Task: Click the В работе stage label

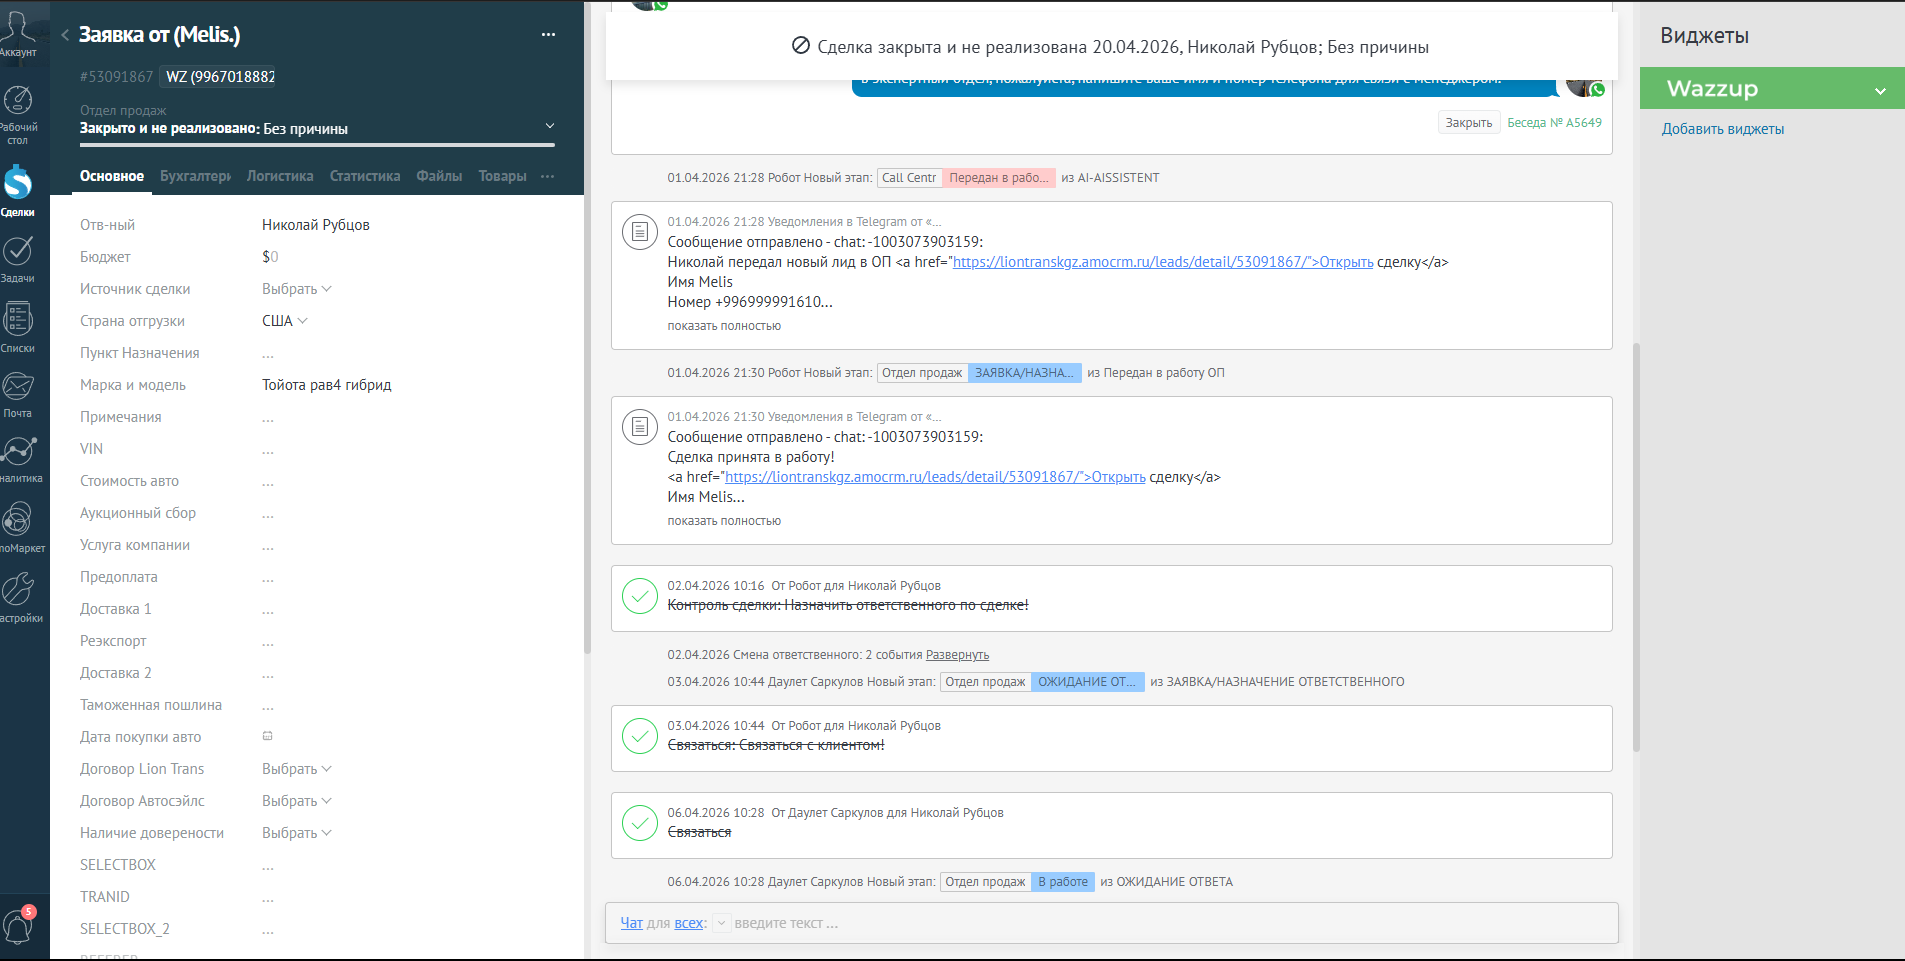Action: coord(1063,882)
